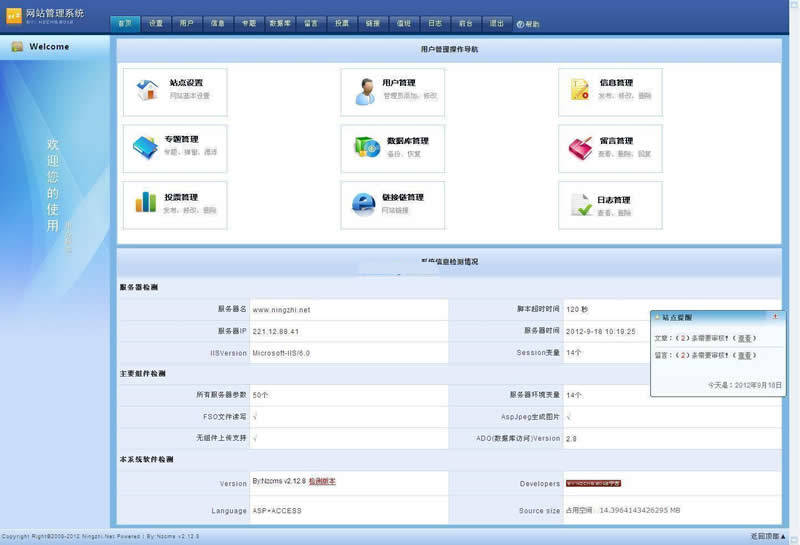Screen dimensions: 800x545
Task: Open 投票管理 title link
Action: (181, 197)
